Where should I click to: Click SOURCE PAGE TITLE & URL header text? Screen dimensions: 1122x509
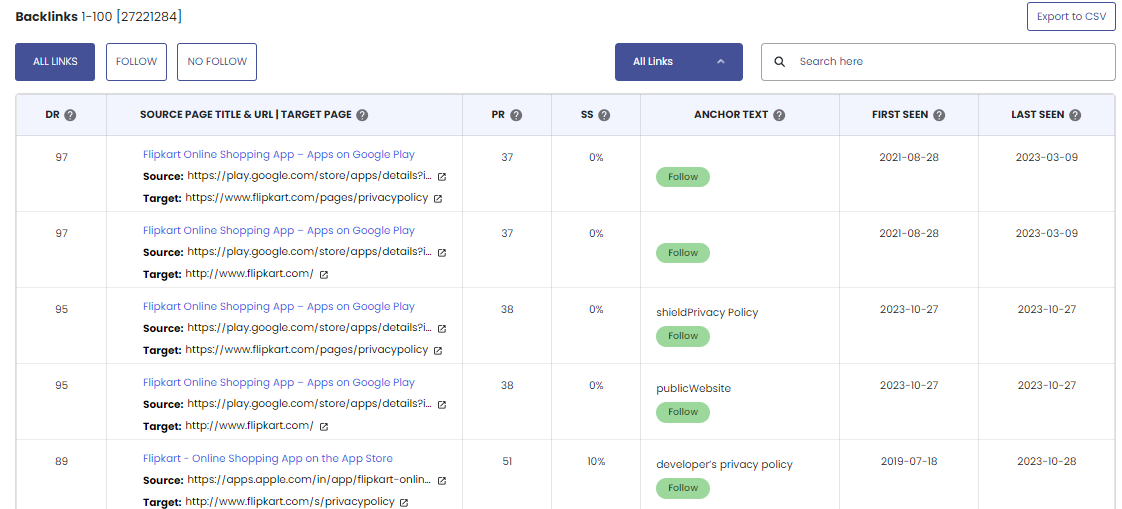point(245,115)
